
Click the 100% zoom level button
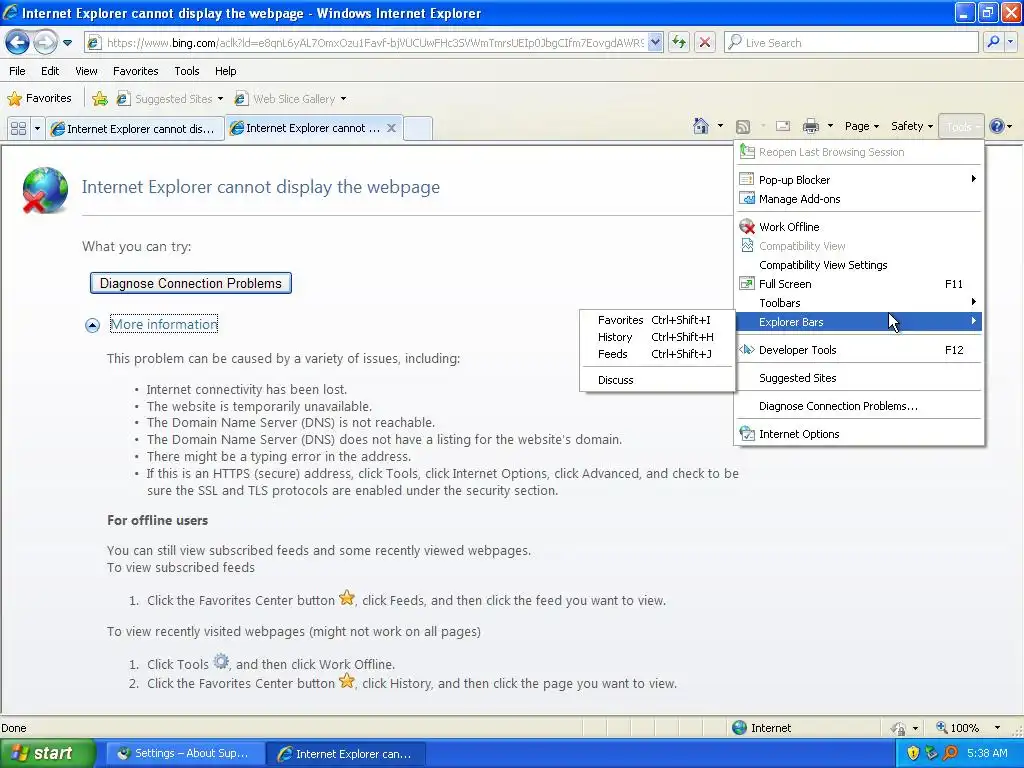[957, 728]
